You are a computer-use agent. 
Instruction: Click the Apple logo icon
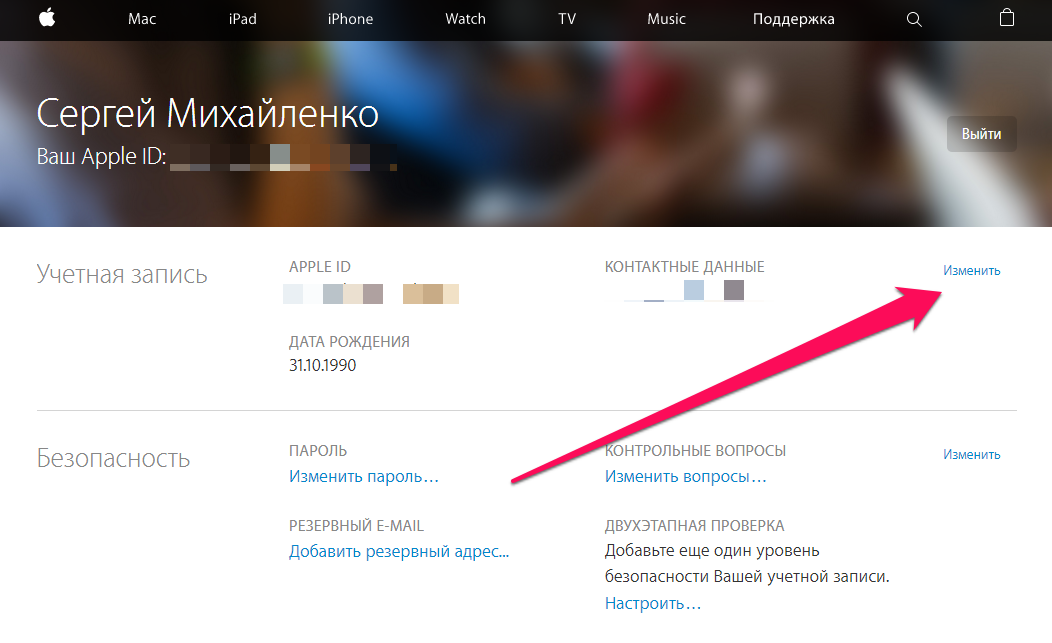click(47, 18)
